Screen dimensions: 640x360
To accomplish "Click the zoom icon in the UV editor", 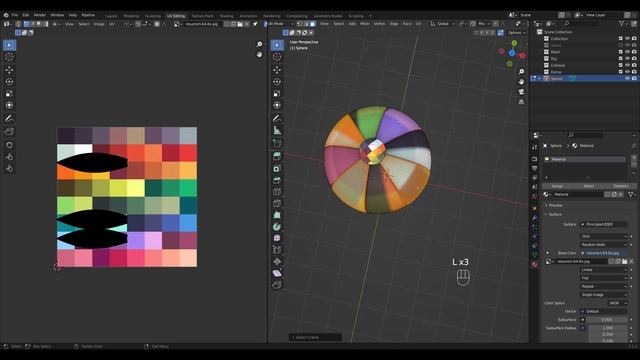I will (x=259, y=44).
